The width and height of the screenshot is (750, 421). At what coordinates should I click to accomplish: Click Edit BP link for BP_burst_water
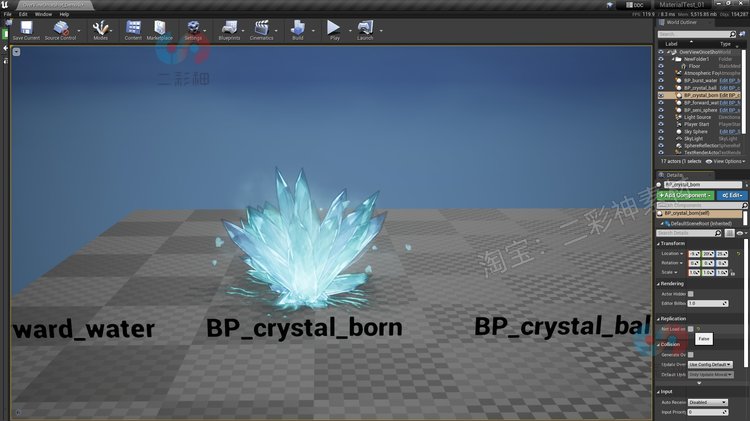(x=729, y=81)
